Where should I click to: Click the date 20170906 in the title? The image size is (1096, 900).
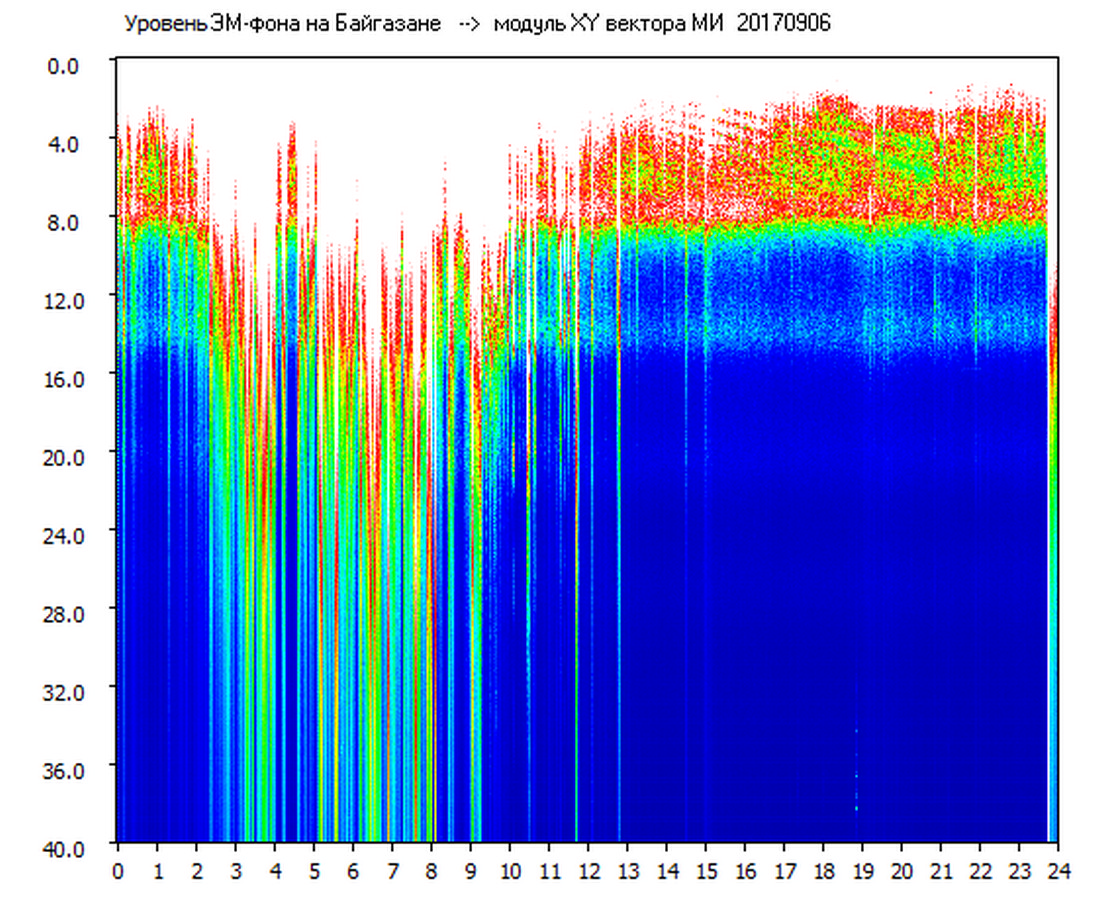(783, 24)
